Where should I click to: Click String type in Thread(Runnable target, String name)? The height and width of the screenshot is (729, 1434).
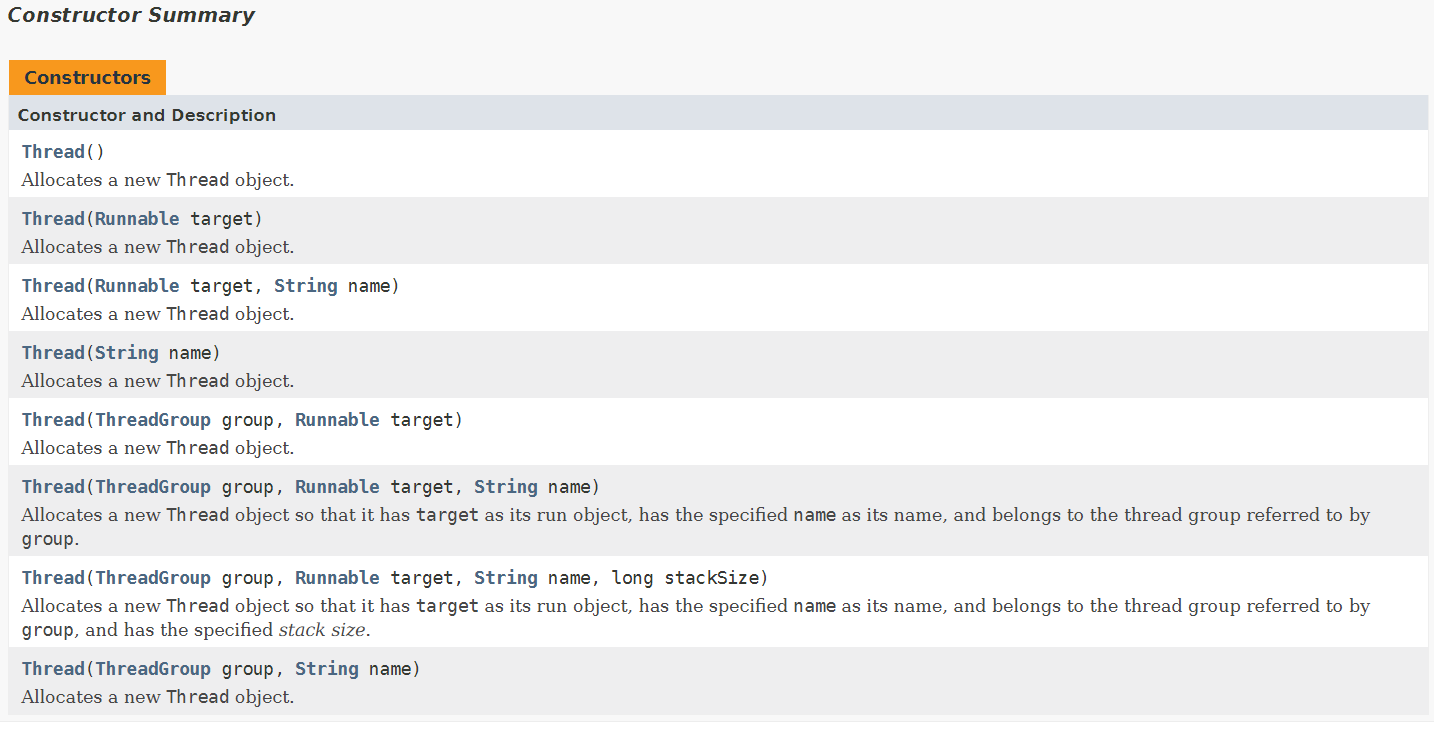(305, 286)
